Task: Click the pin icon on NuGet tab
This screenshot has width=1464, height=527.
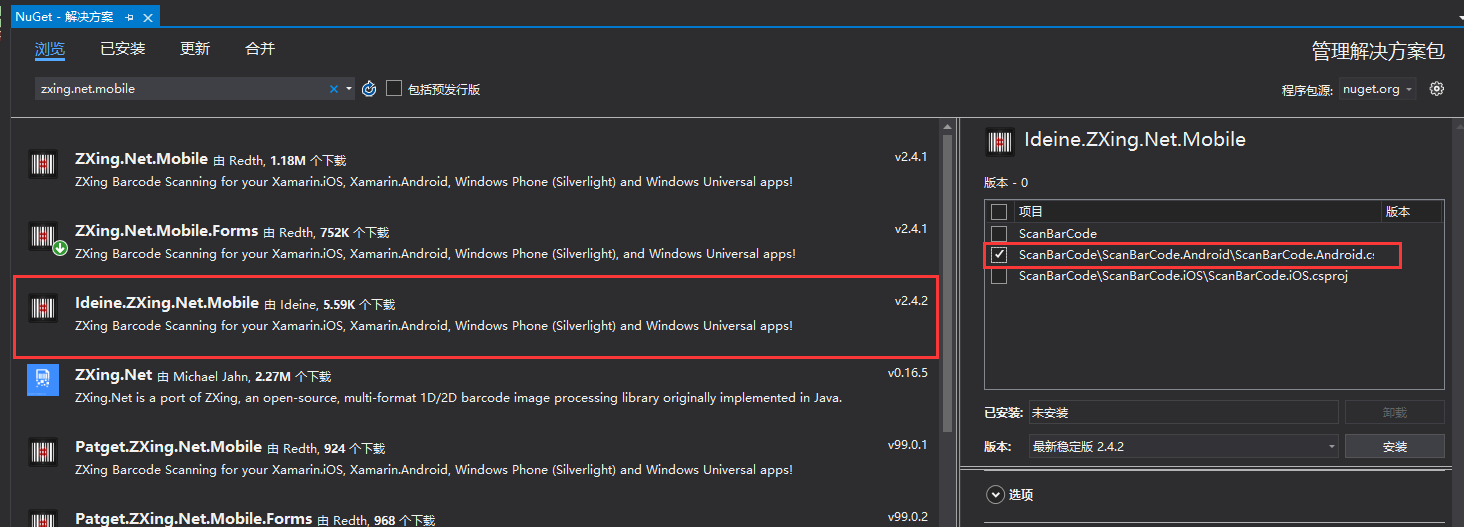Action: coord(130,17)
